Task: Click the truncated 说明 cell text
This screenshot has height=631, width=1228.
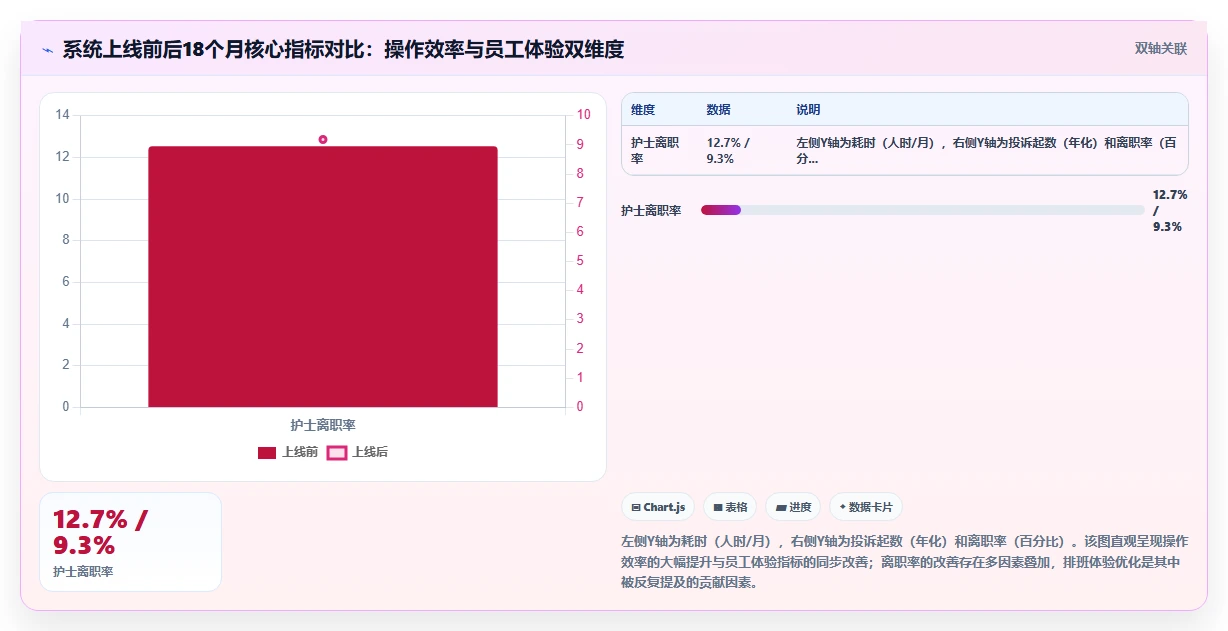Action: 985,150
